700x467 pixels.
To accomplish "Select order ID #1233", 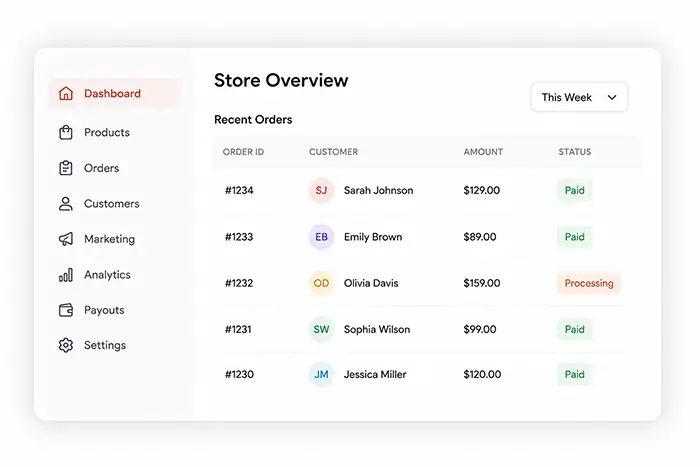I will [239, 237].
